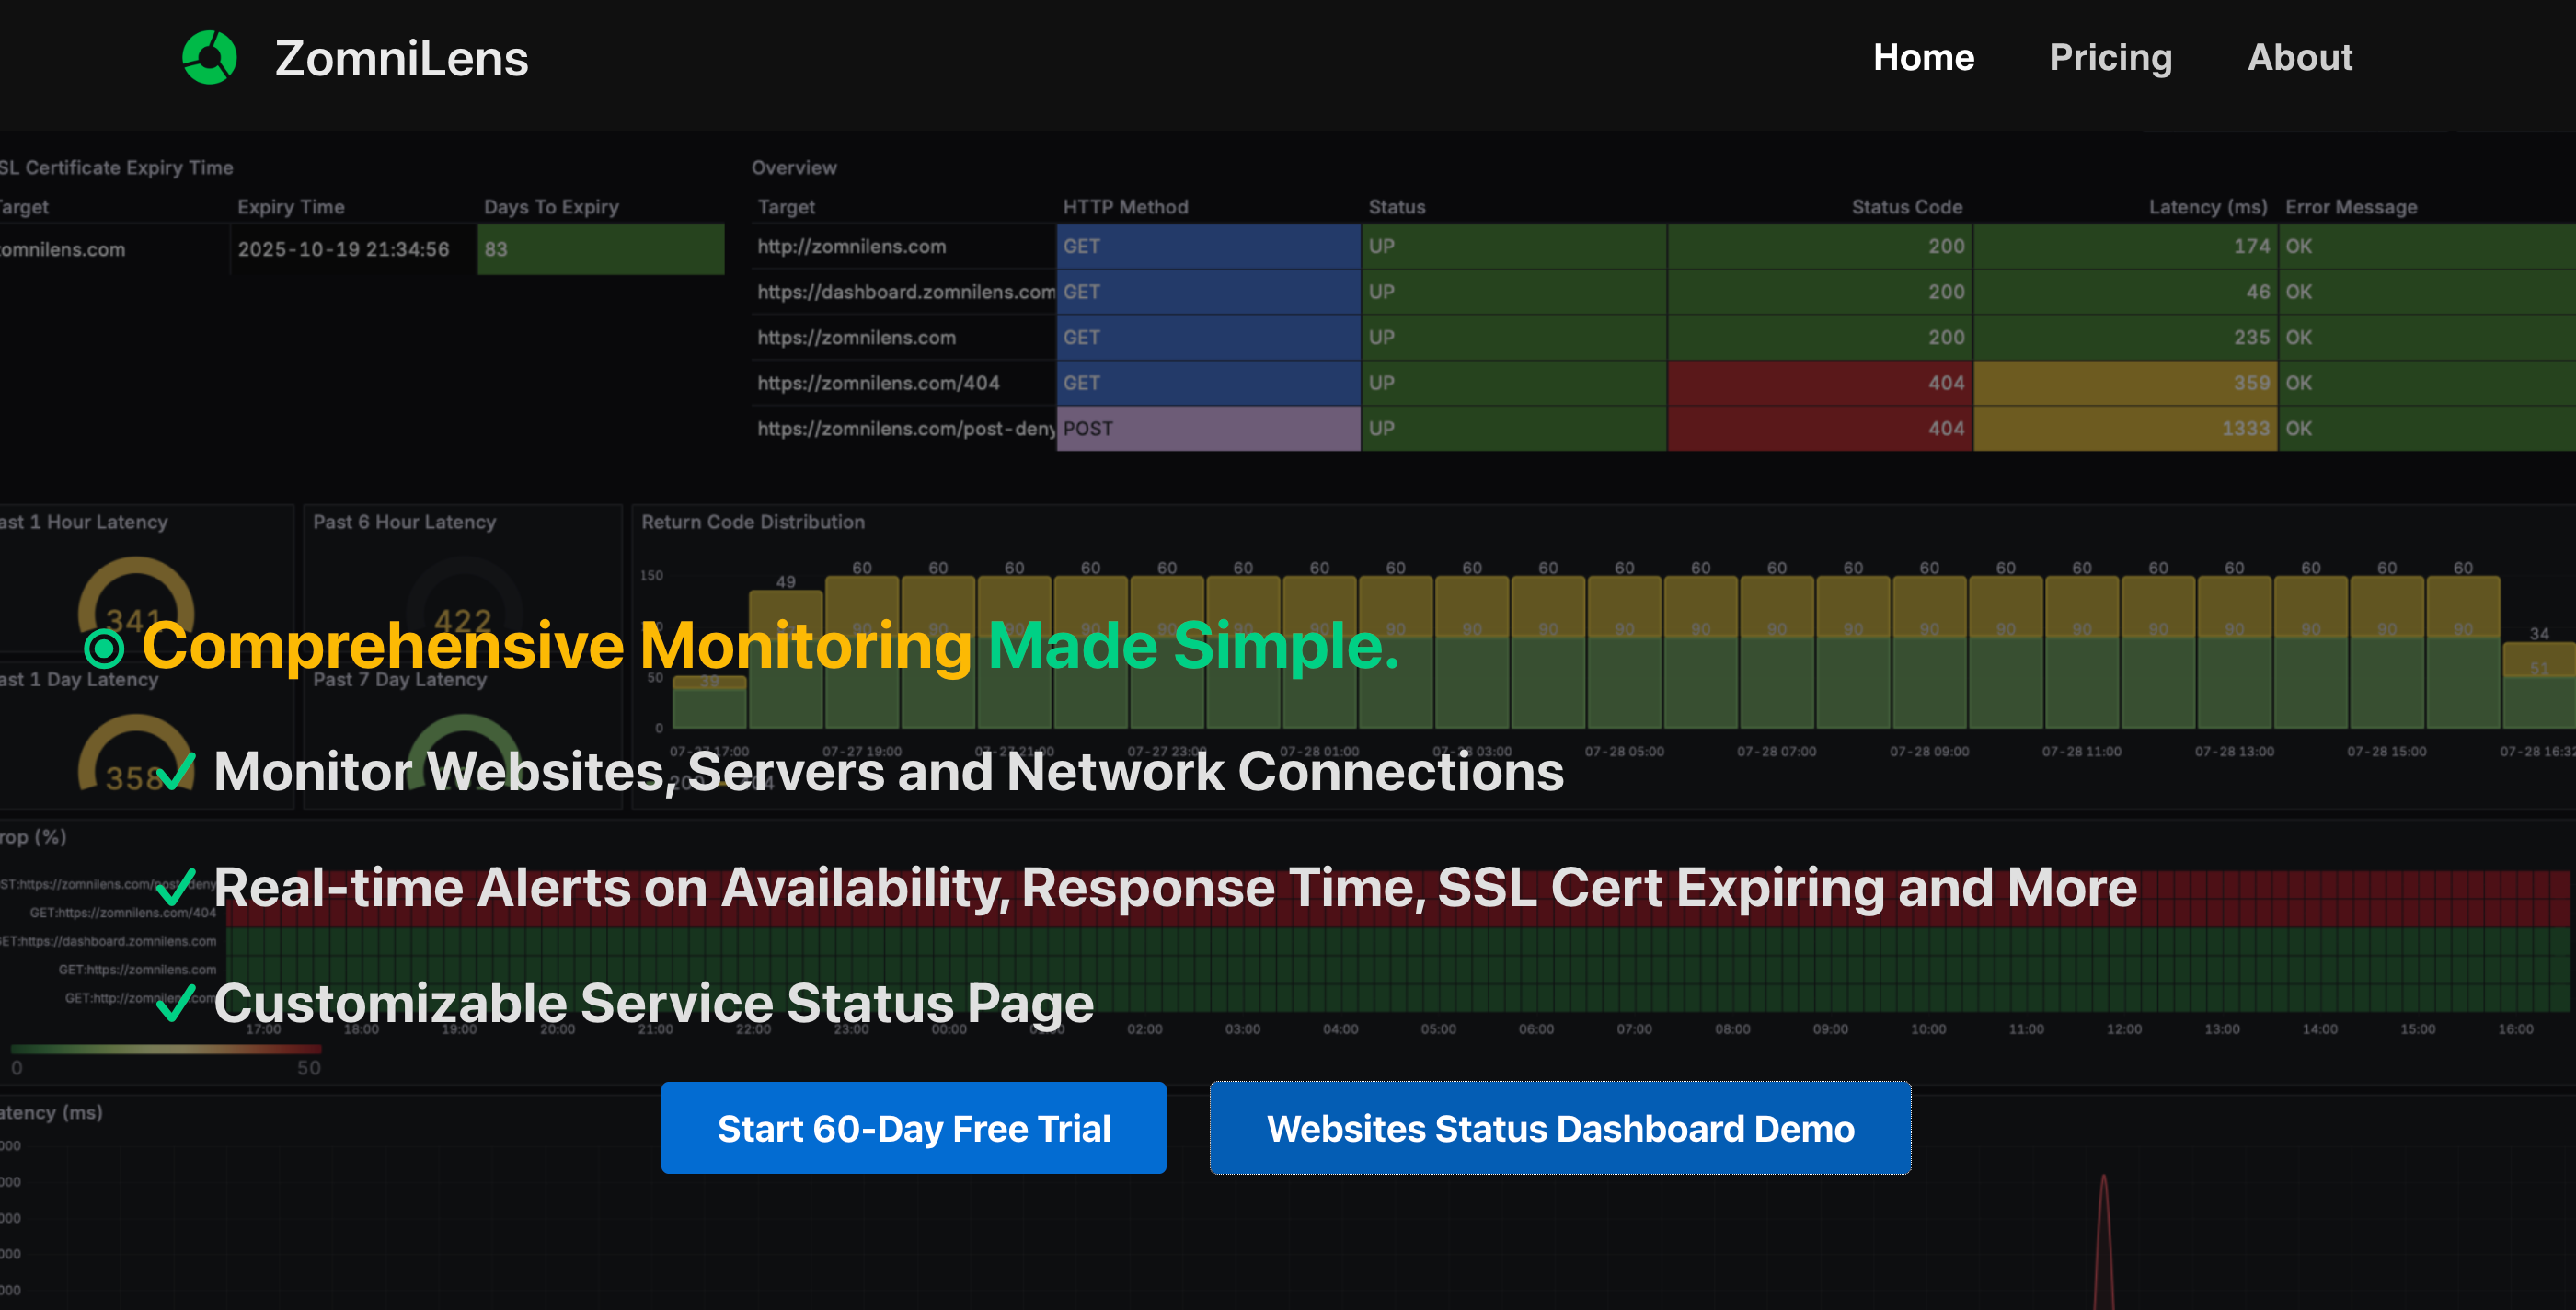Click the color gradient legend bar 0-50
Viewport: 2576px width, 1310px height.
(x=166, y=1049)
